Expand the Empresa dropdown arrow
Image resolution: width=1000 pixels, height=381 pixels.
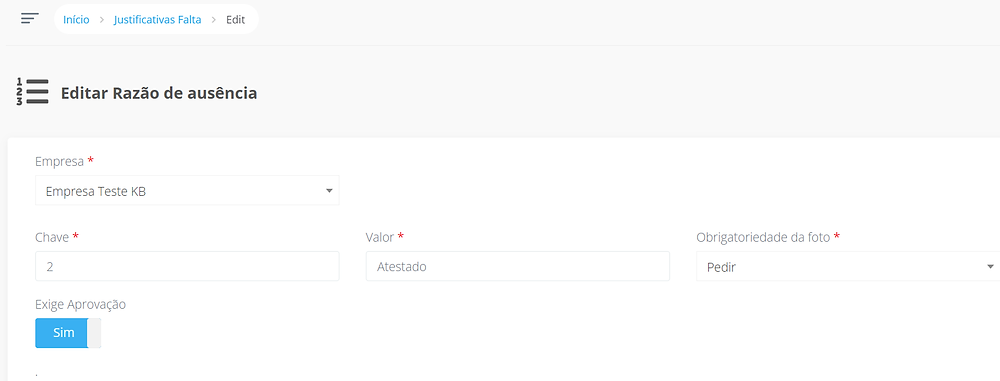329,190
